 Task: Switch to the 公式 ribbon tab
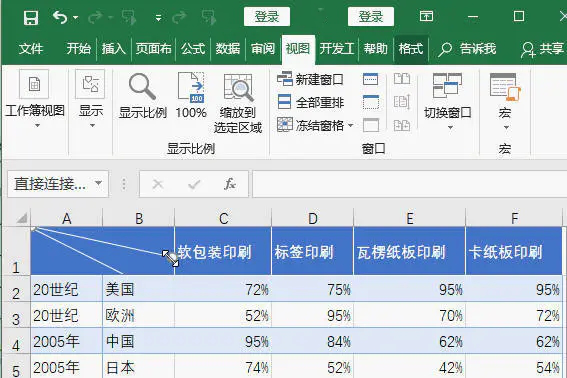(193, 48)
